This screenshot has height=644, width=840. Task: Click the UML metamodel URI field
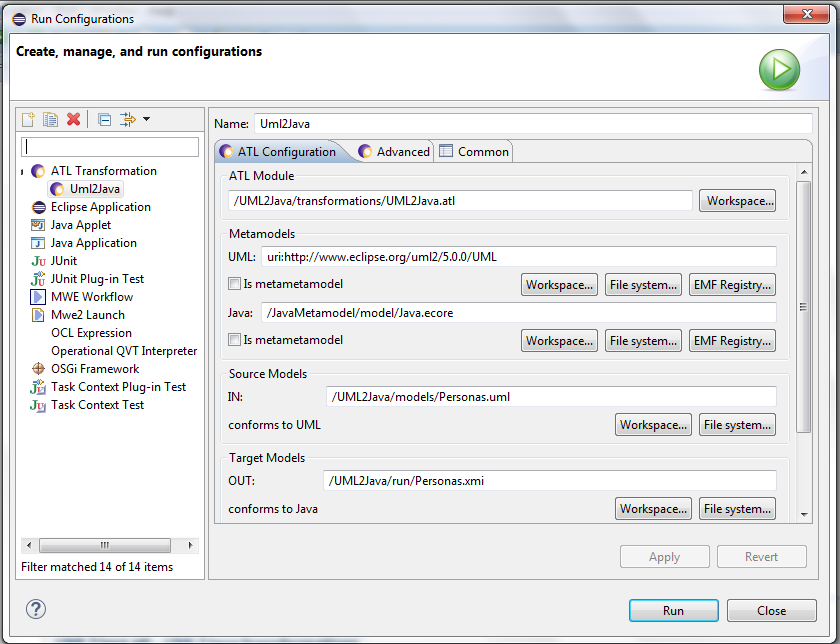click(x=519, y=257)
